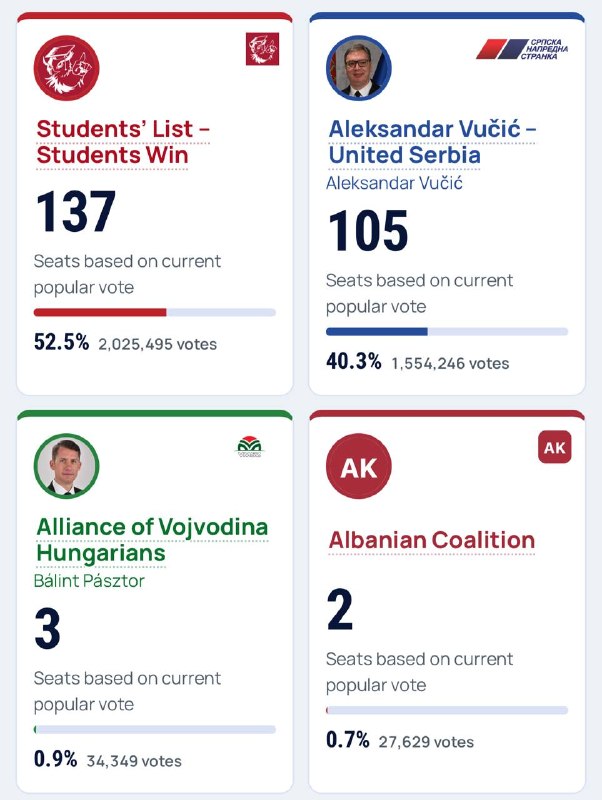Open Alliance of Vojvodina Hungarians title link
The image size is (602, 800).
[152, 540]
